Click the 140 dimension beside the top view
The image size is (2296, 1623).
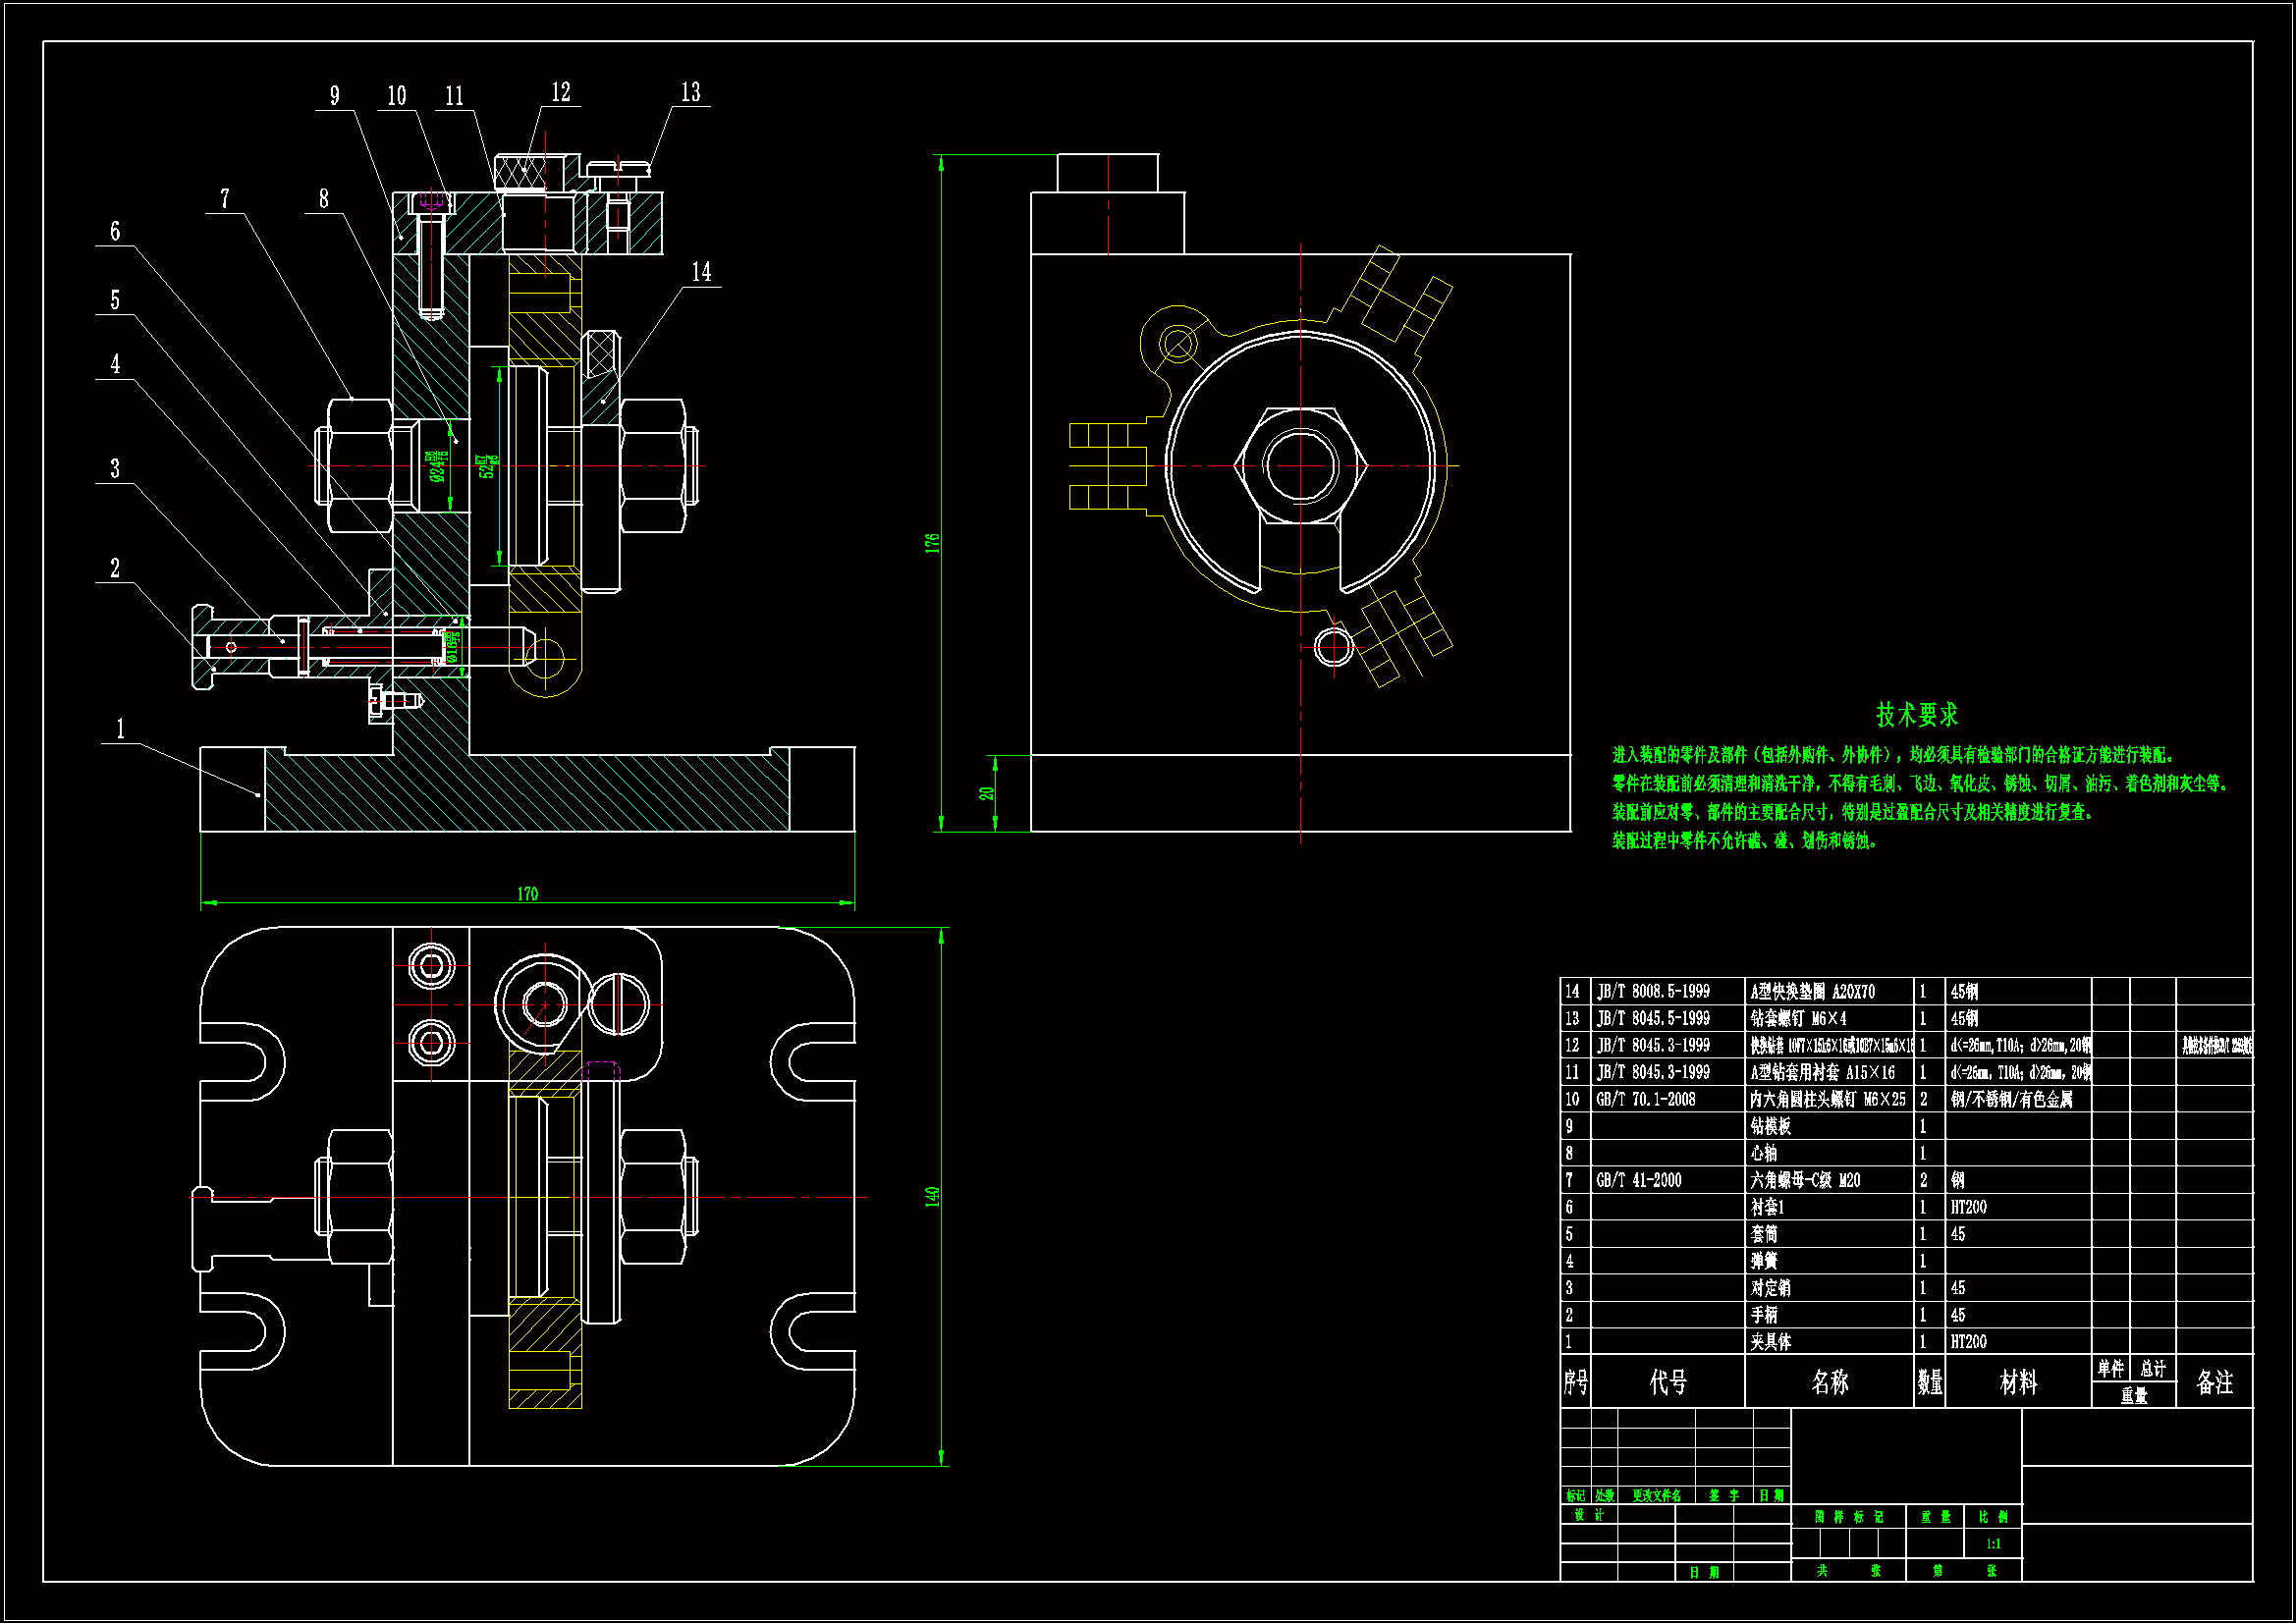click(932, 1196)
